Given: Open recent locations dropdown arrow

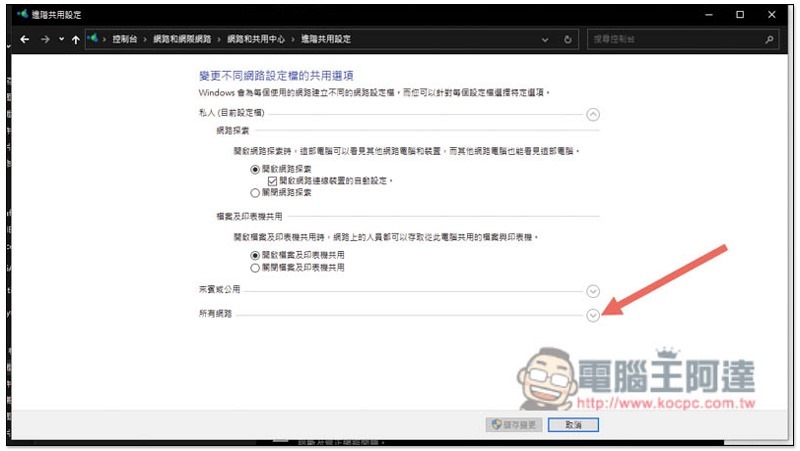Looking at the screenshot, I should tap(61, 39).
